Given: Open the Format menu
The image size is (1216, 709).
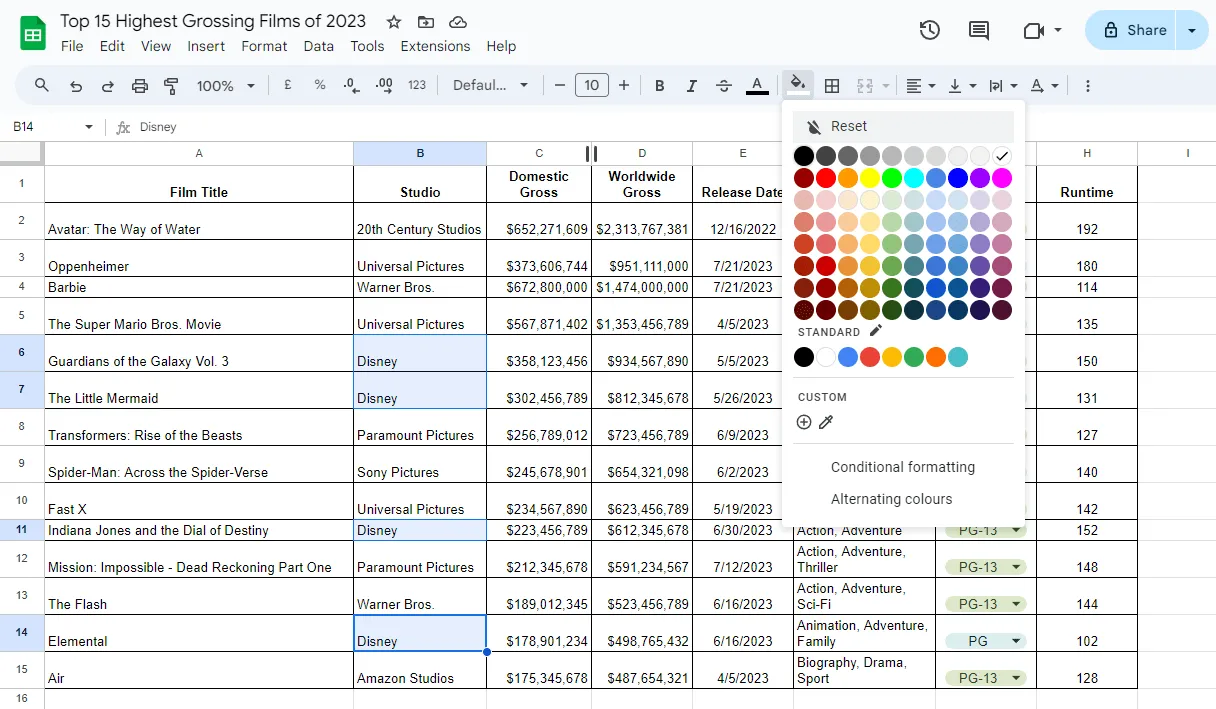Looking at the screenshot, I should point(264,46).
